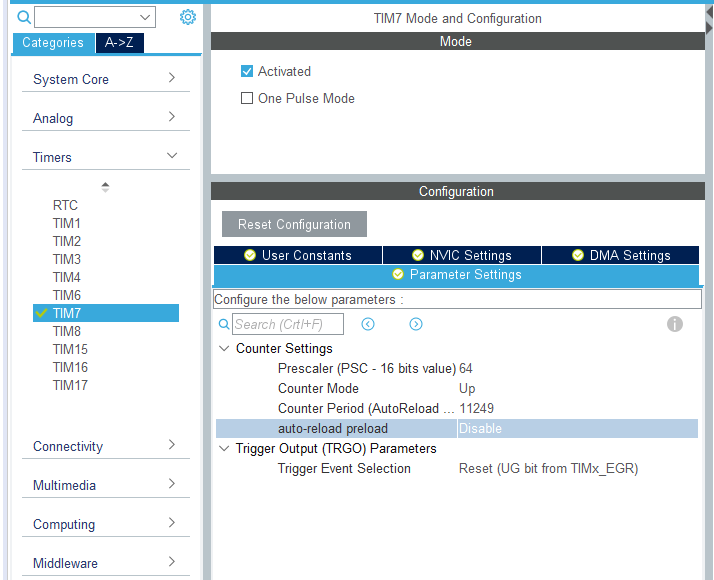Select RTC in the Timers list
714x580 pixels.
(65, 205)
